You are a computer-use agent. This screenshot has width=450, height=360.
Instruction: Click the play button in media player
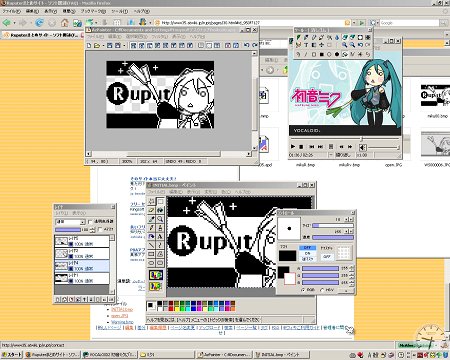point(293,146)
